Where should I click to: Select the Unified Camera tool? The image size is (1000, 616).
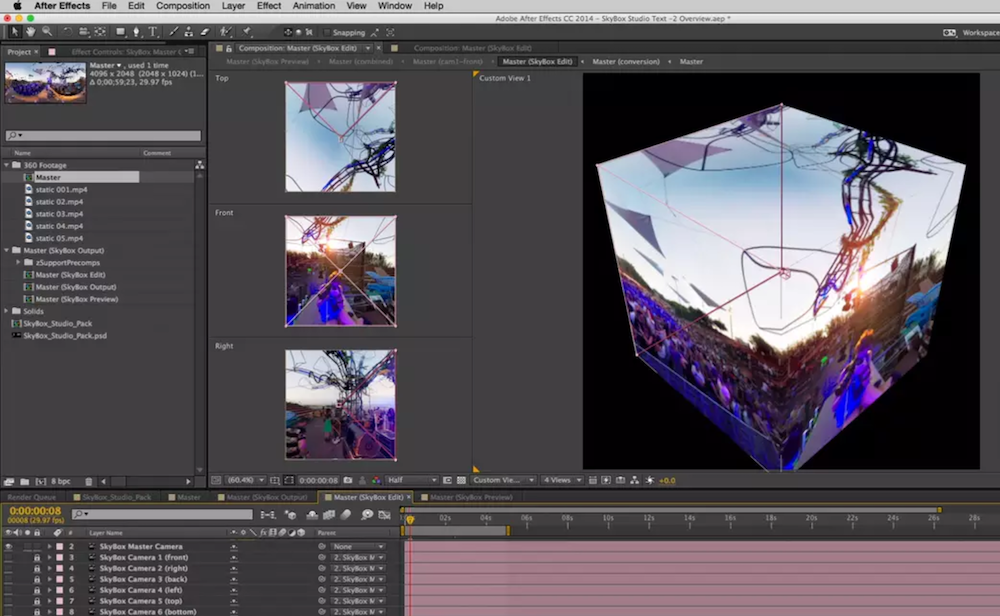[84, 31]
